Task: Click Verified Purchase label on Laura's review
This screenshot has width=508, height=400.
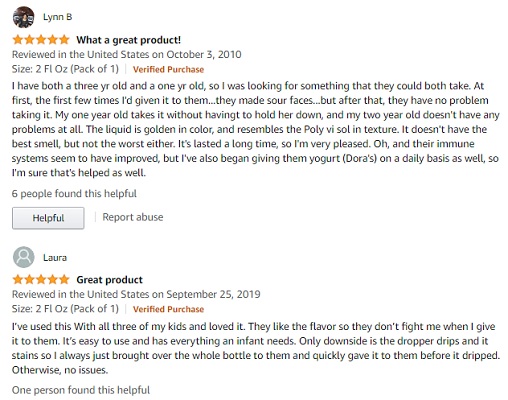Action: pos(168,309)
